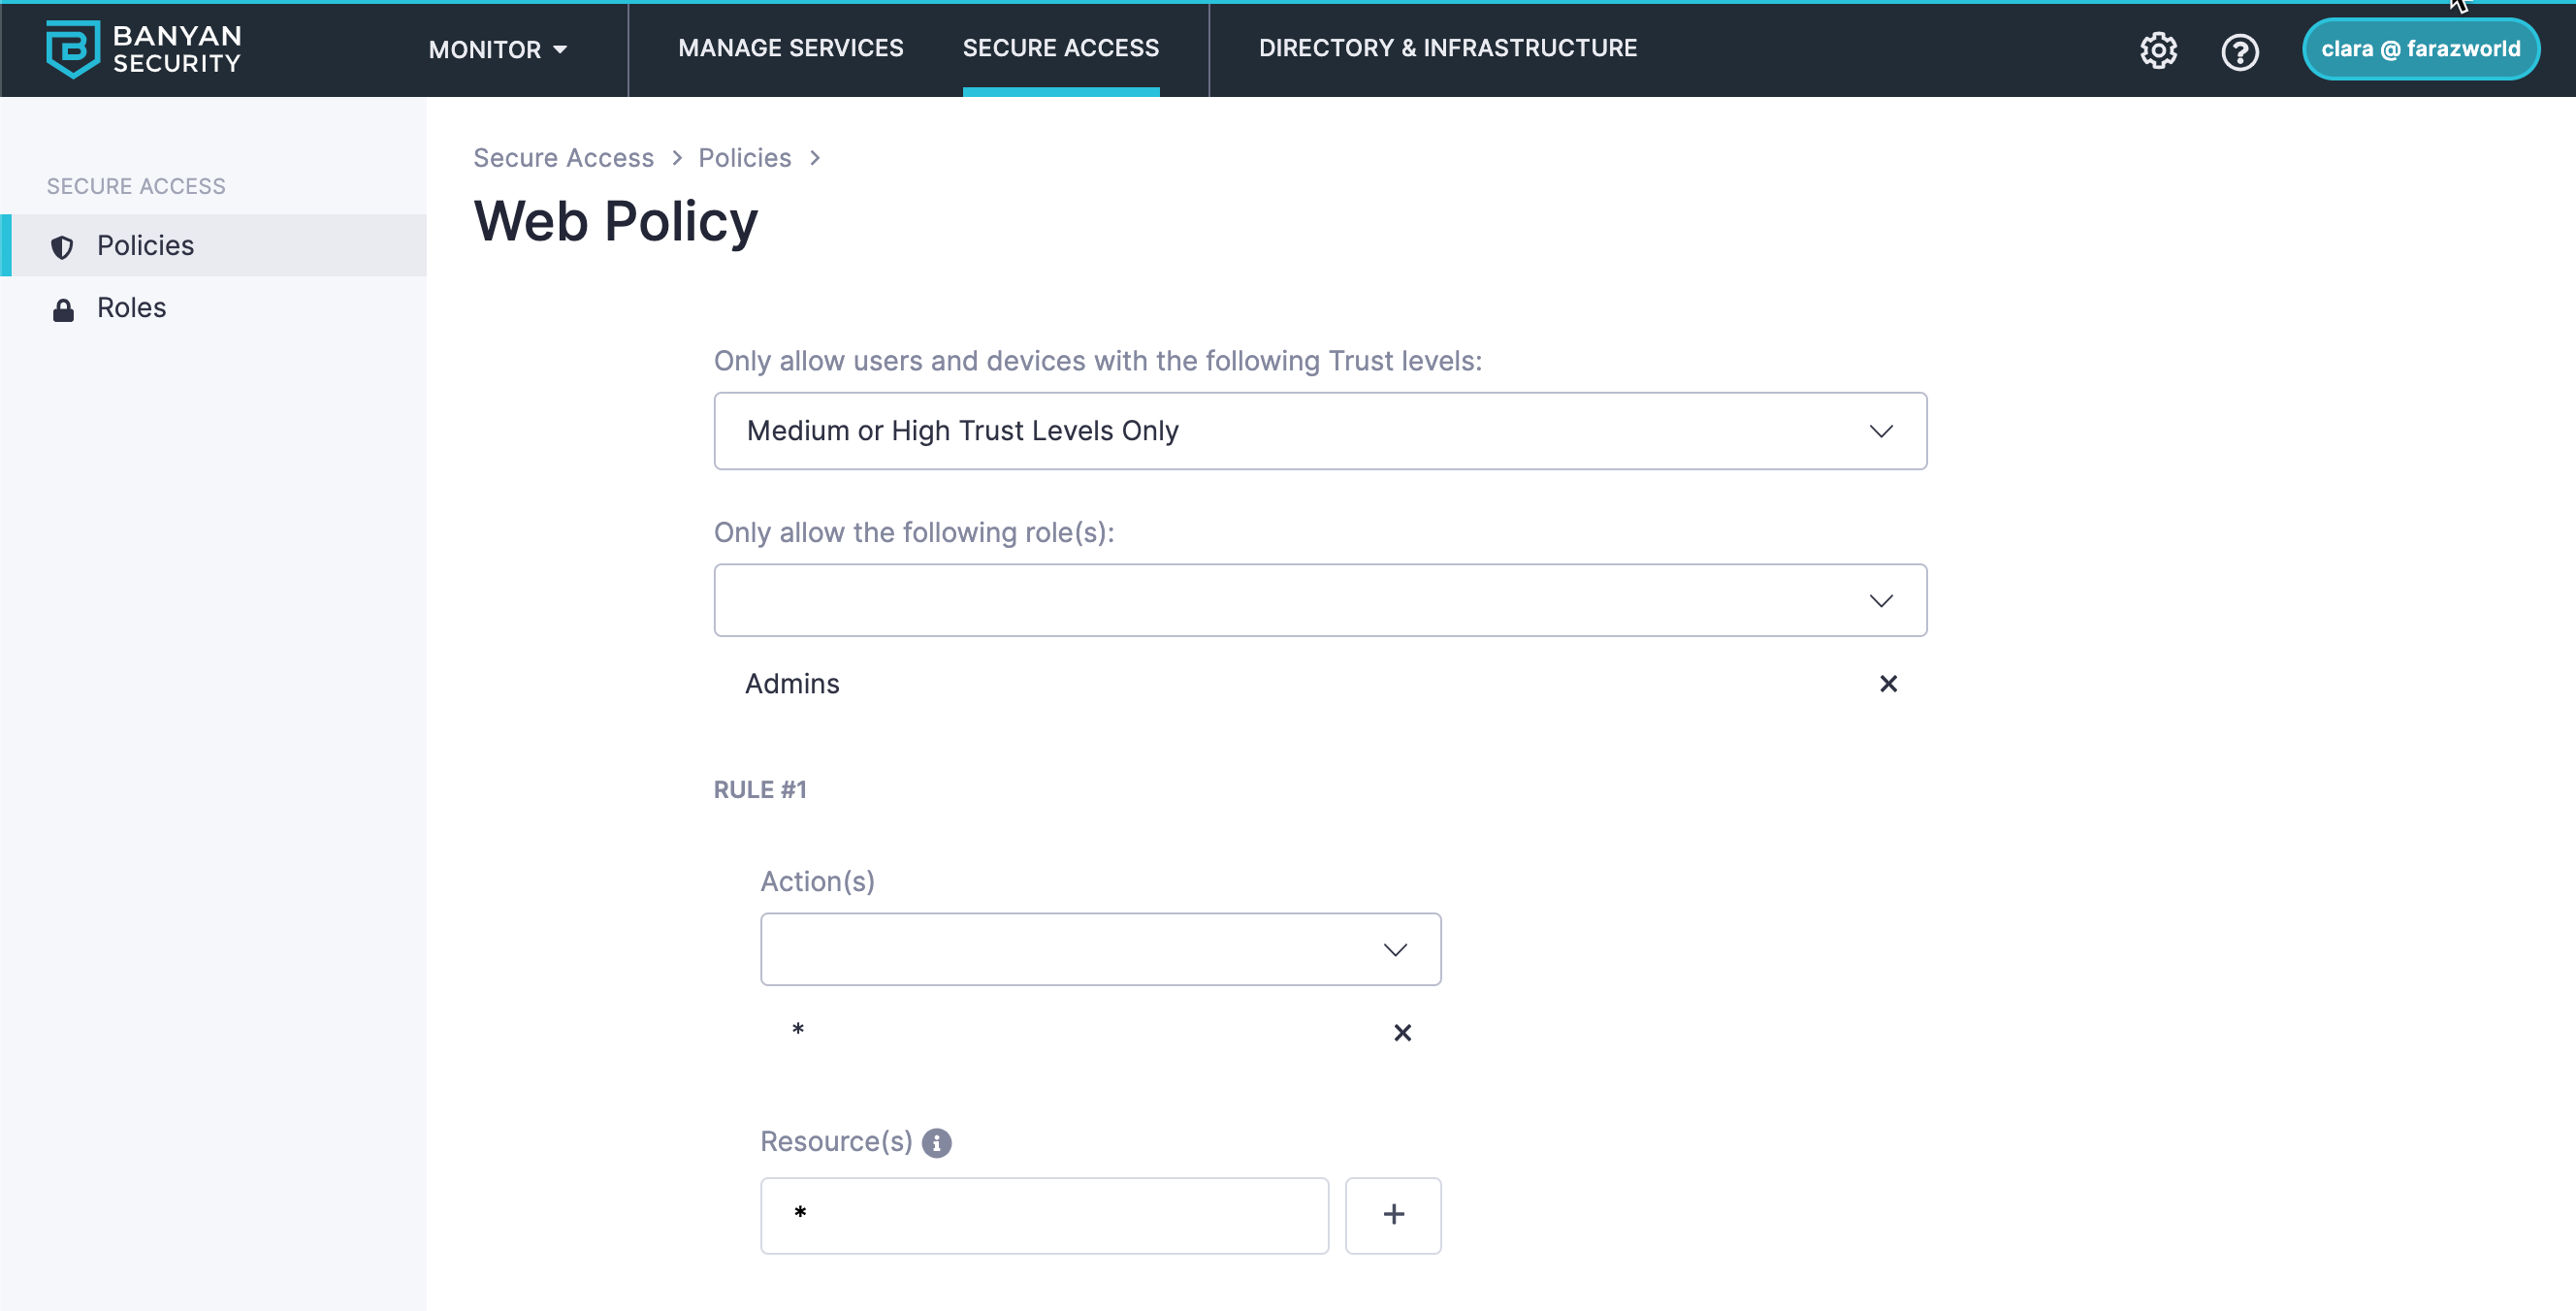Open the Action(s) dropdown
Viewport: 2576px width, 1311px height.
[x=1100, y=949]
